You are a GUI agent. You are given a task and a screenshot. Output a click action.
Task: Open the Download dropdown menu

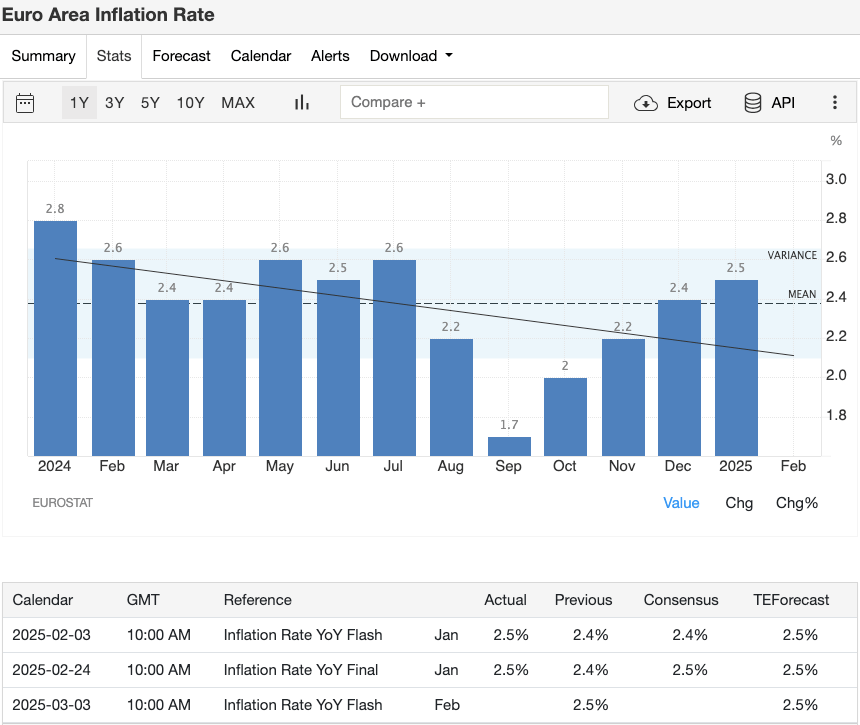404,56
